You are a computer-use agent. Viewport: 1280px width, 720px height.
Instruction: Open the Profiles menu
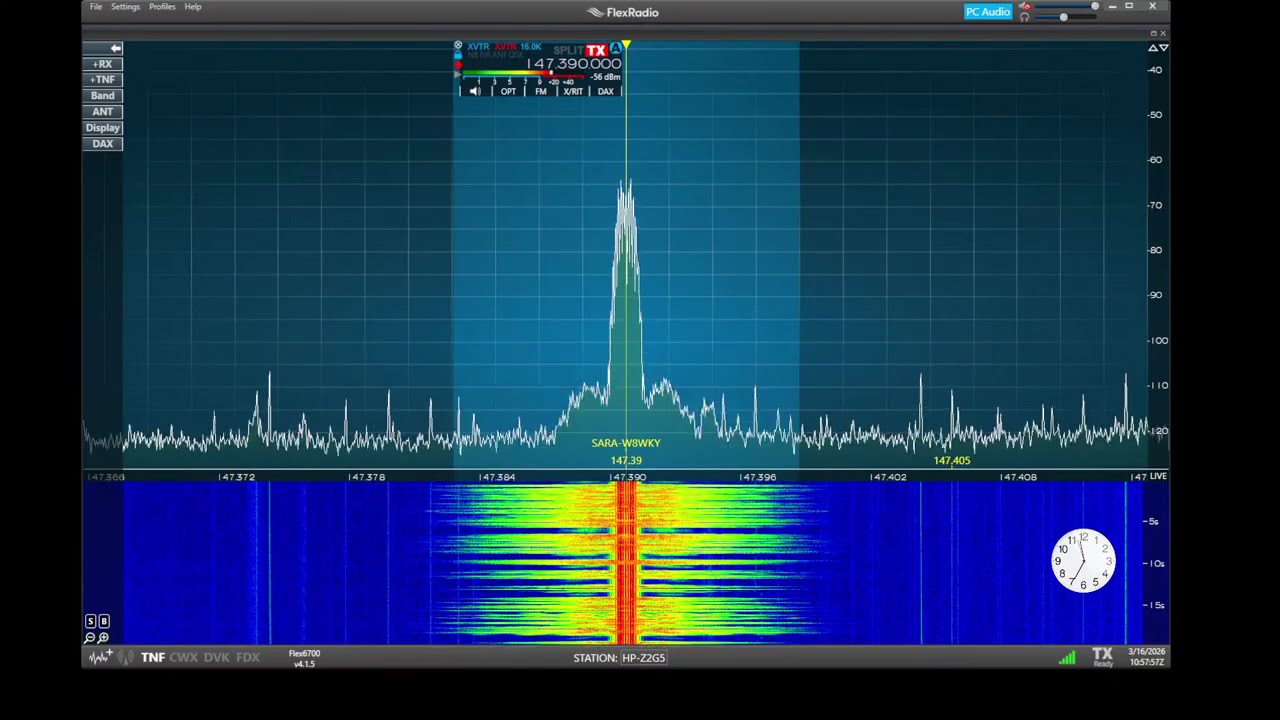tap(162, 7)
